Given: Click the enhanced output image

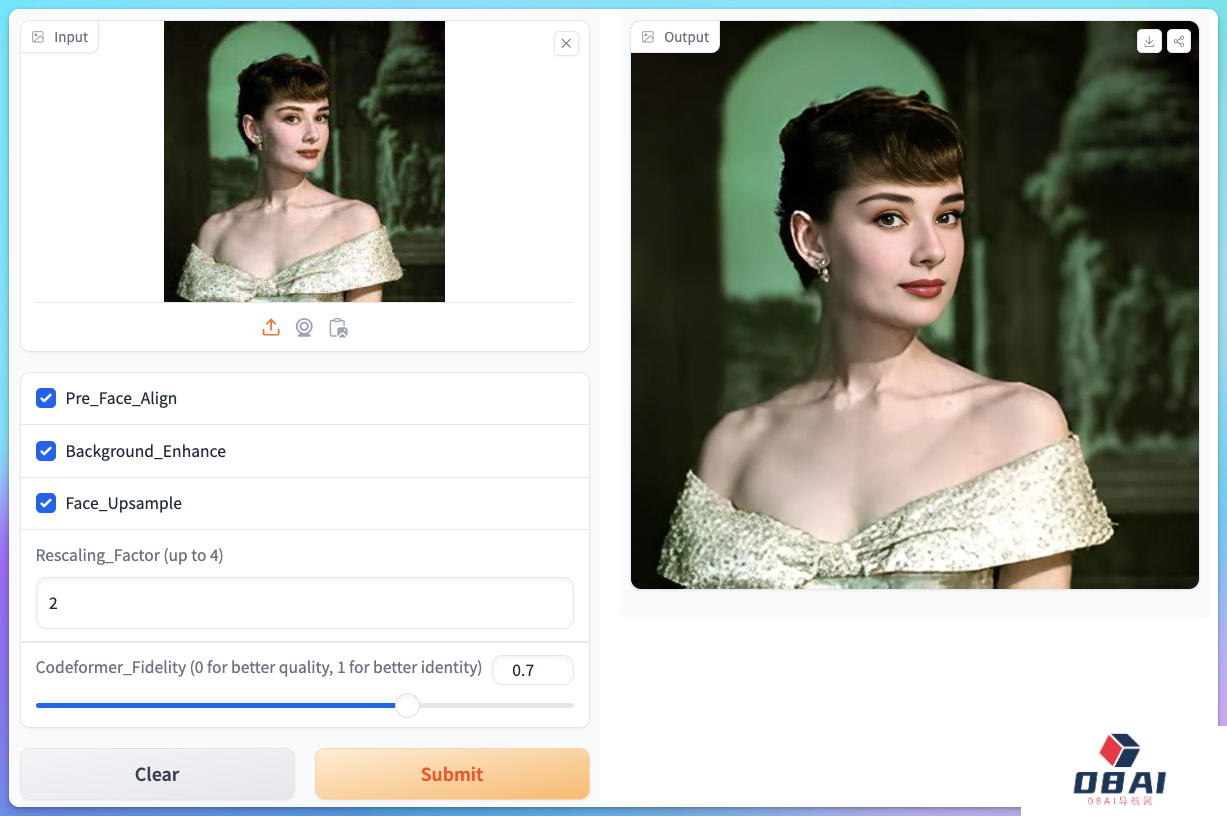Looking at the screenshot, I should click(x=914, y=305).
